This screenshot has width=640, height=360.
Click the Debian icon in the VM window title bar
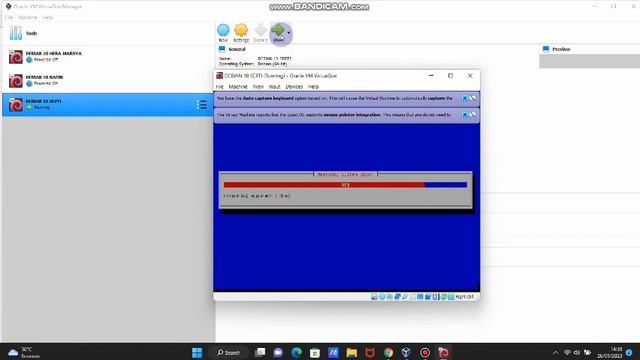click(220, 76)
